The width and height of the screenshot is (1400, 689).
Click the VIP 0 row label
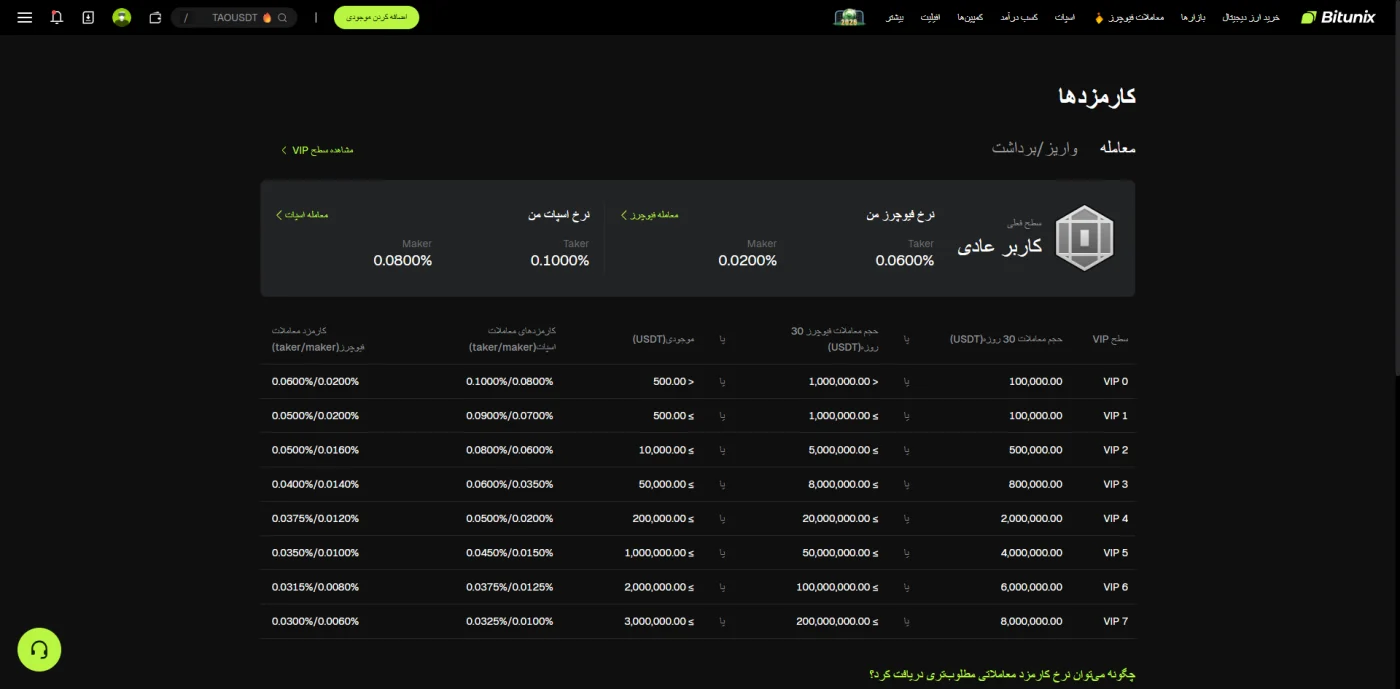point(1115,382)
